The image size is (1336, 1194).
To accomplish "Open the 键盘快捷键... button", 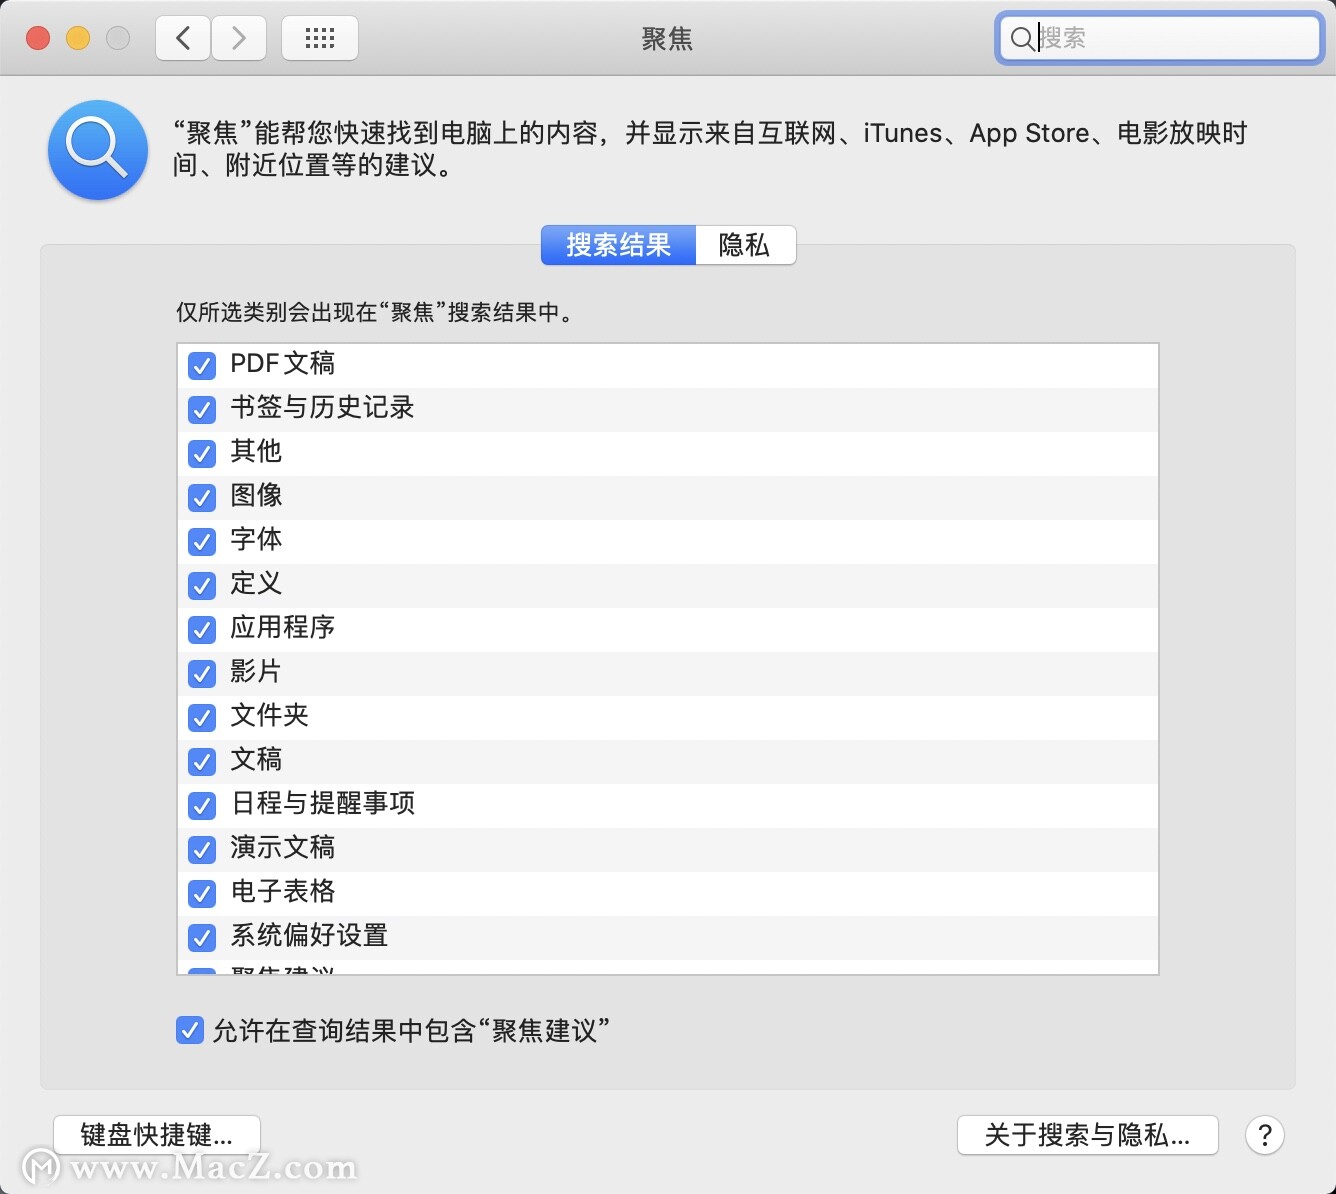I will 157,1135.
